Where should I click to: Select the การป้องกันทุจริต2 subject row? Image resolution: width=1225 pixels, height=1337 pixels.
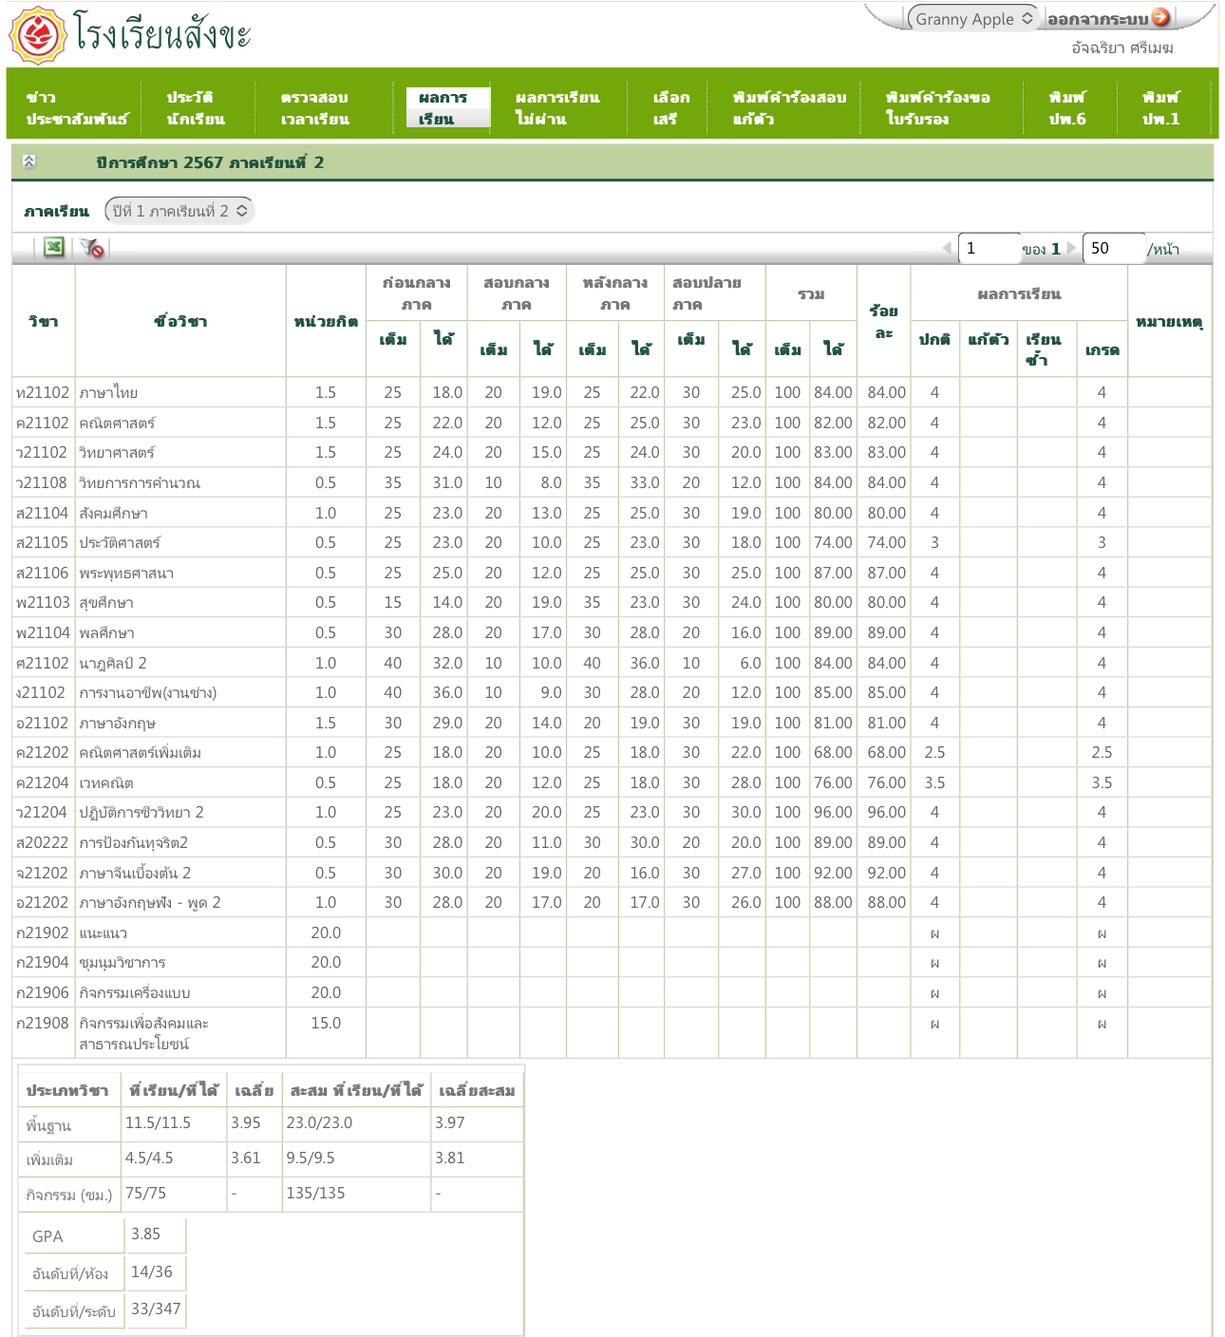click(612, 842)
